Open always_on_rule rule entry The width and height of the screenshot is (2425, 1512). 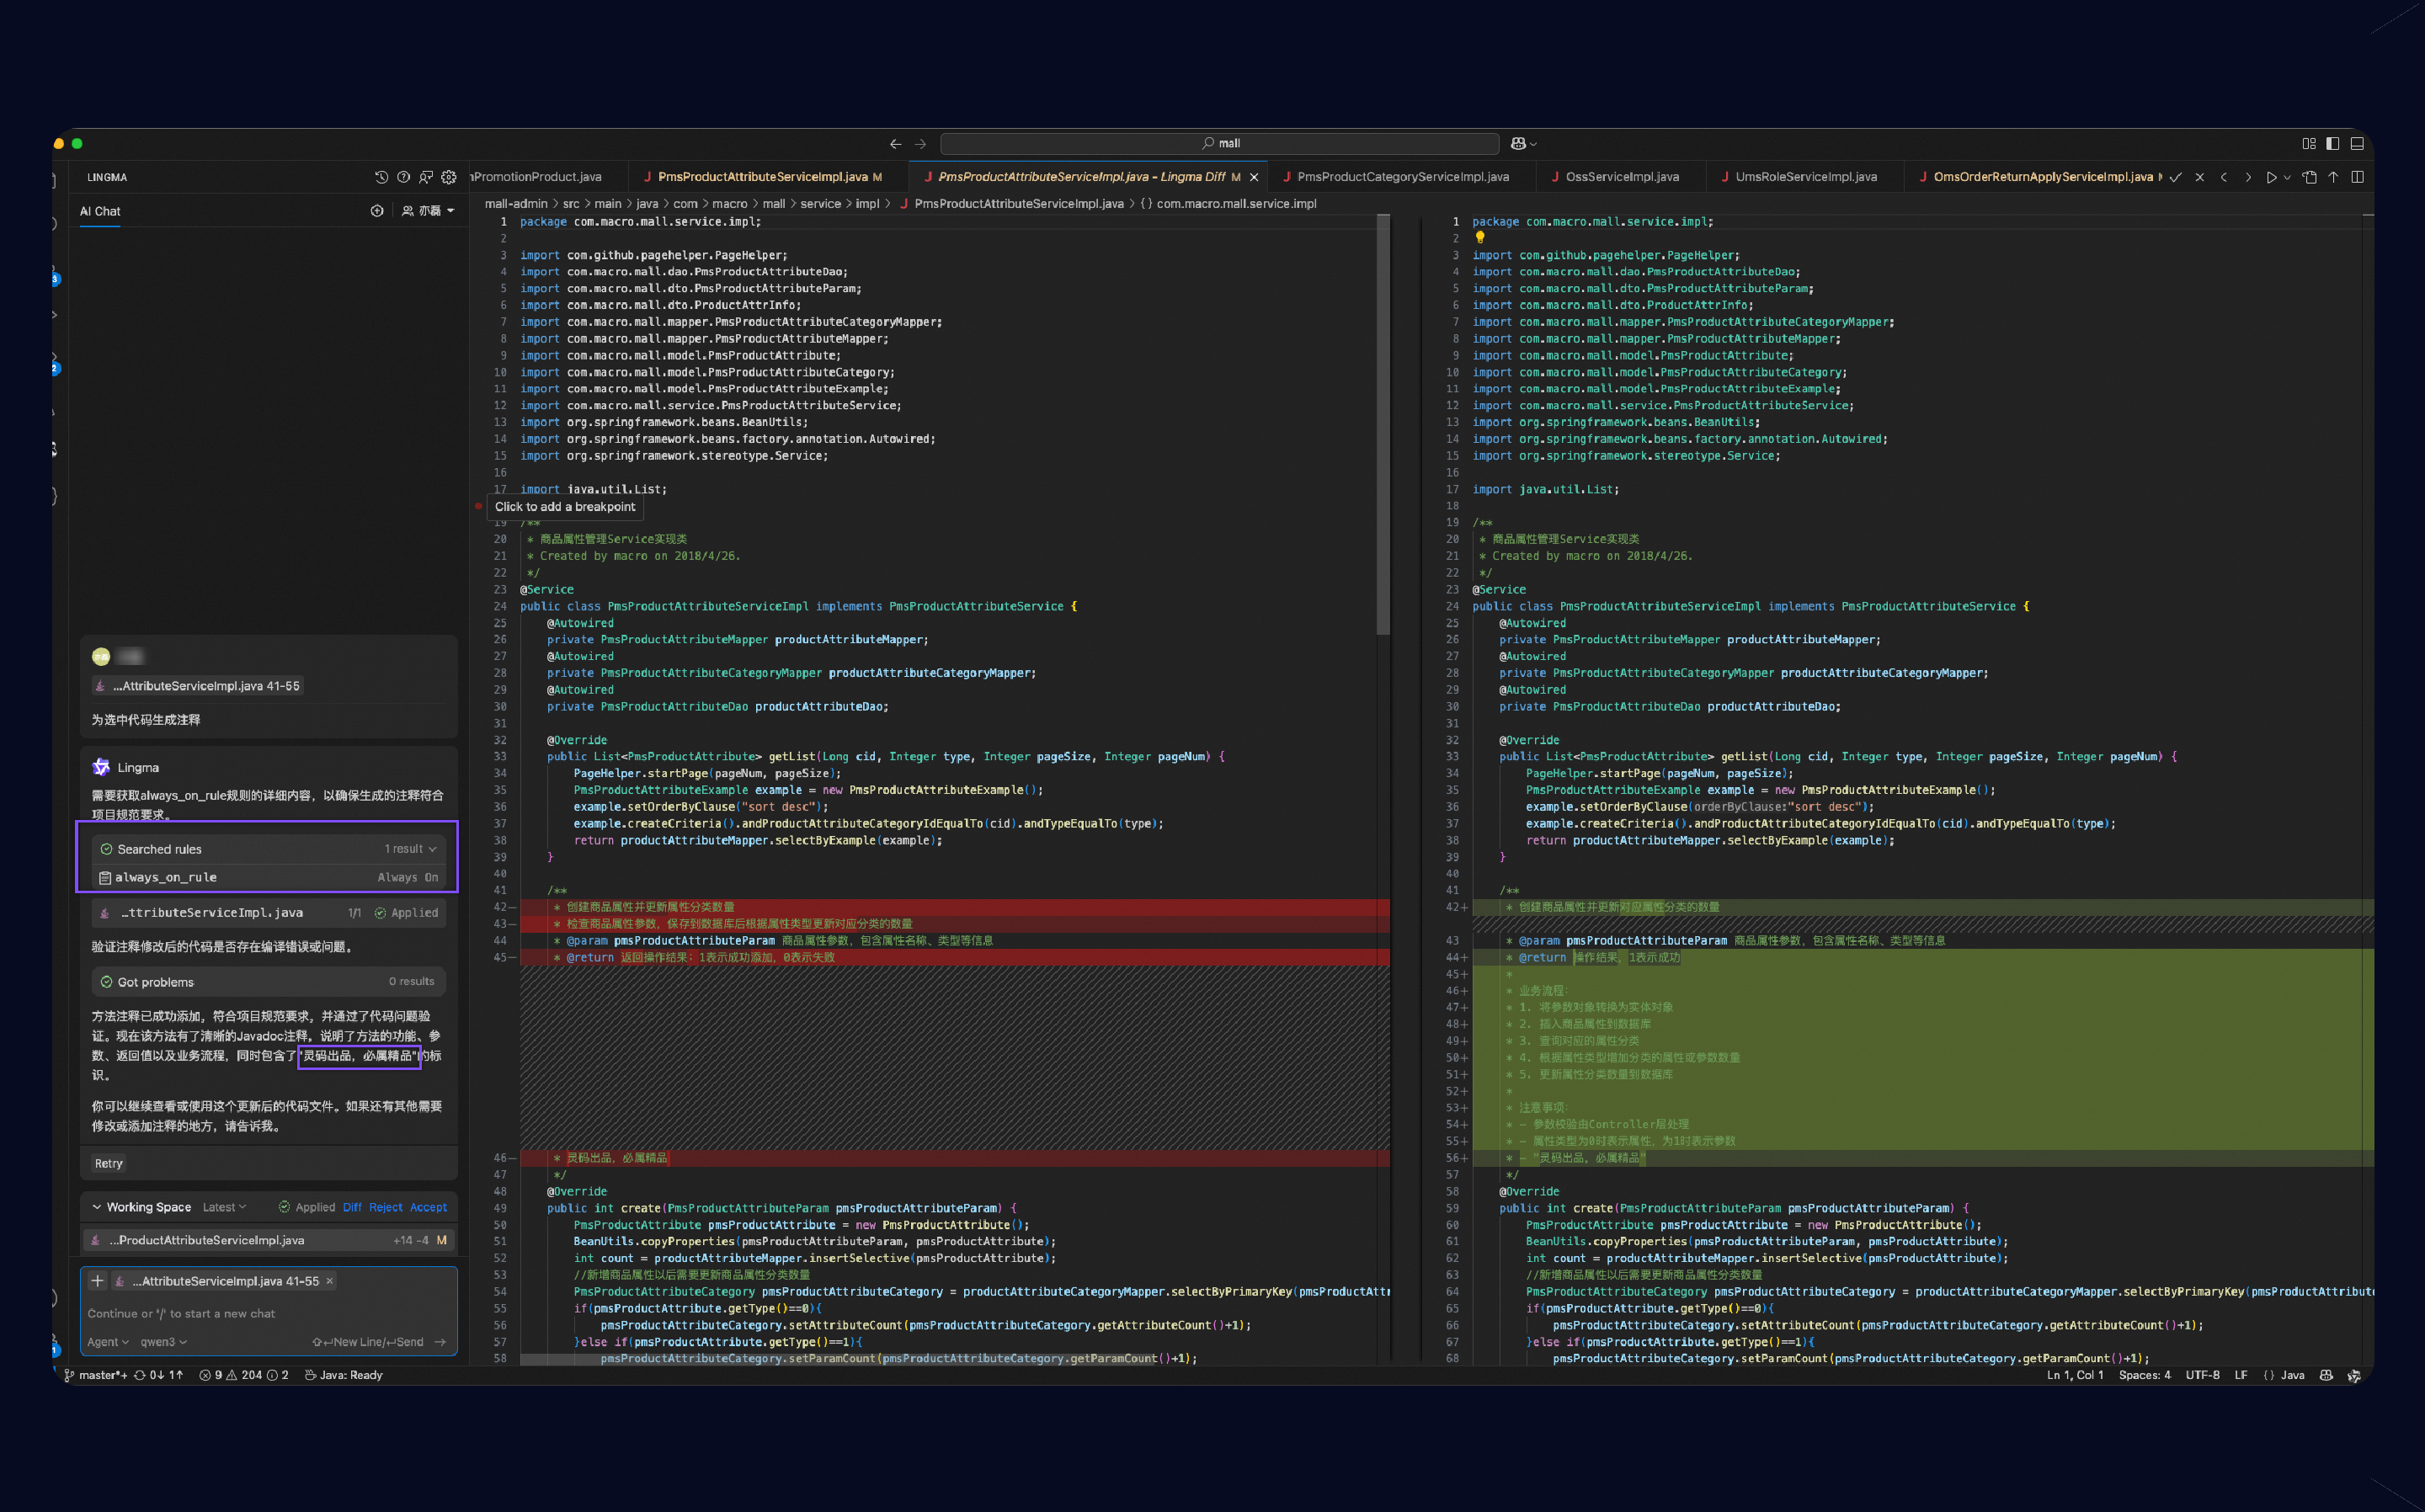point(269,877)
